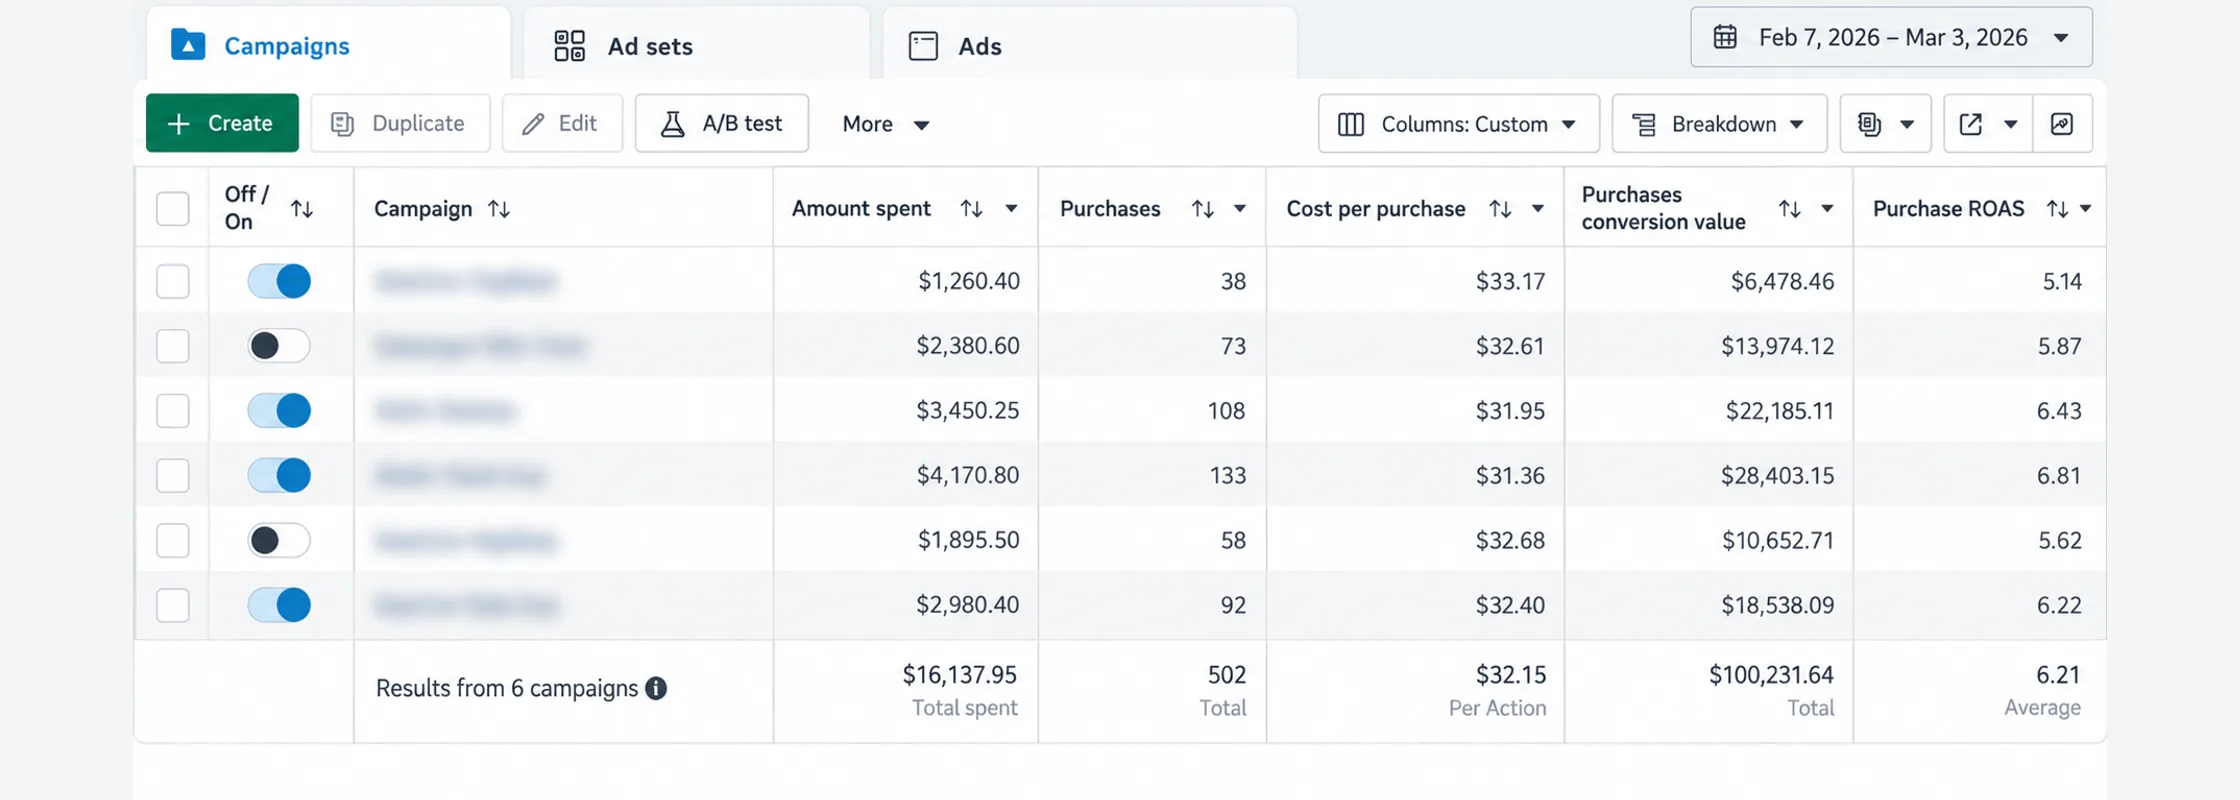Screen dimensions: 2240x800
Task: Expand the export options arrow
Action: pyautogui.click(x=2011, y=124)
